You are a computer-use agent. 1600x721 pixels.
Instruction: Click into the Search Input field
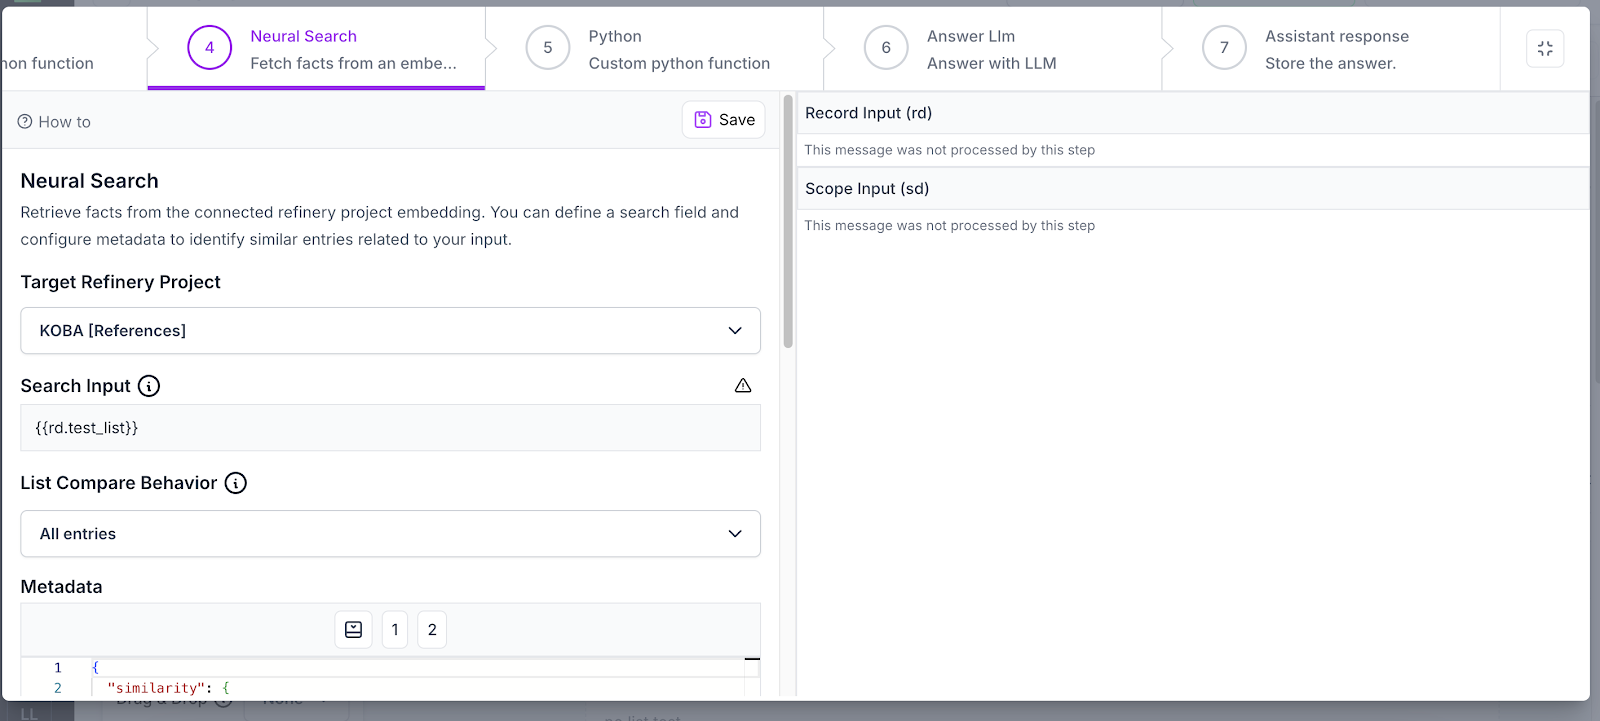(390, 428)
